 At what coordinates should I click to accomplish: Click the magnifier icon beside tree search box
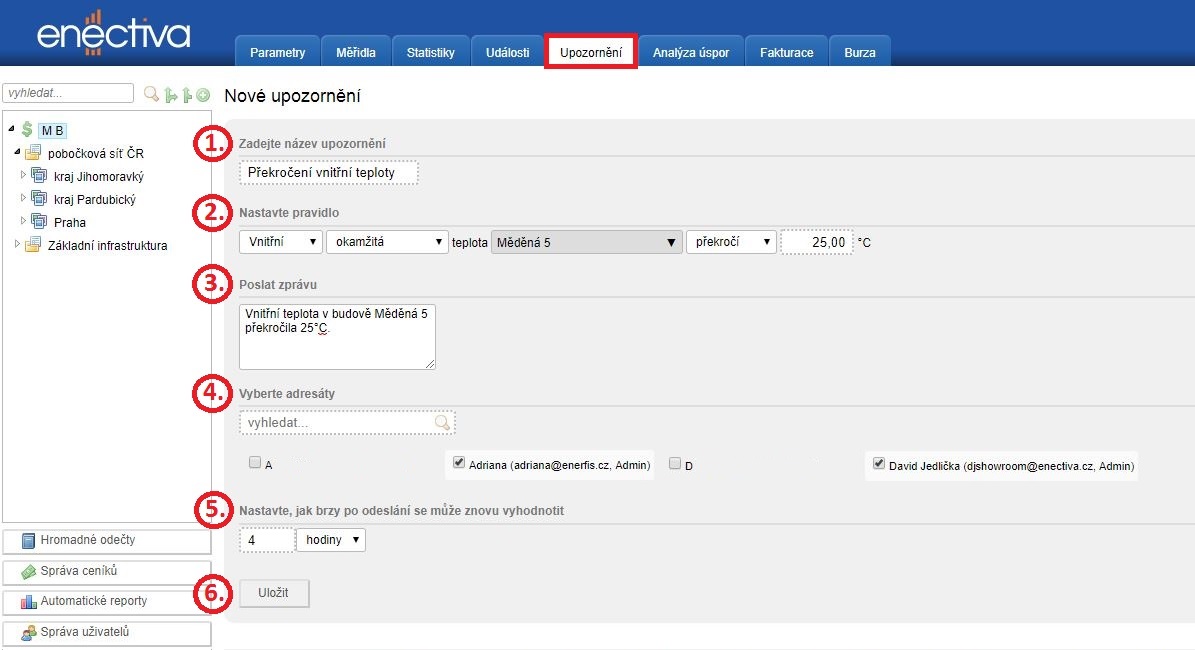click(x=151, y=94)
